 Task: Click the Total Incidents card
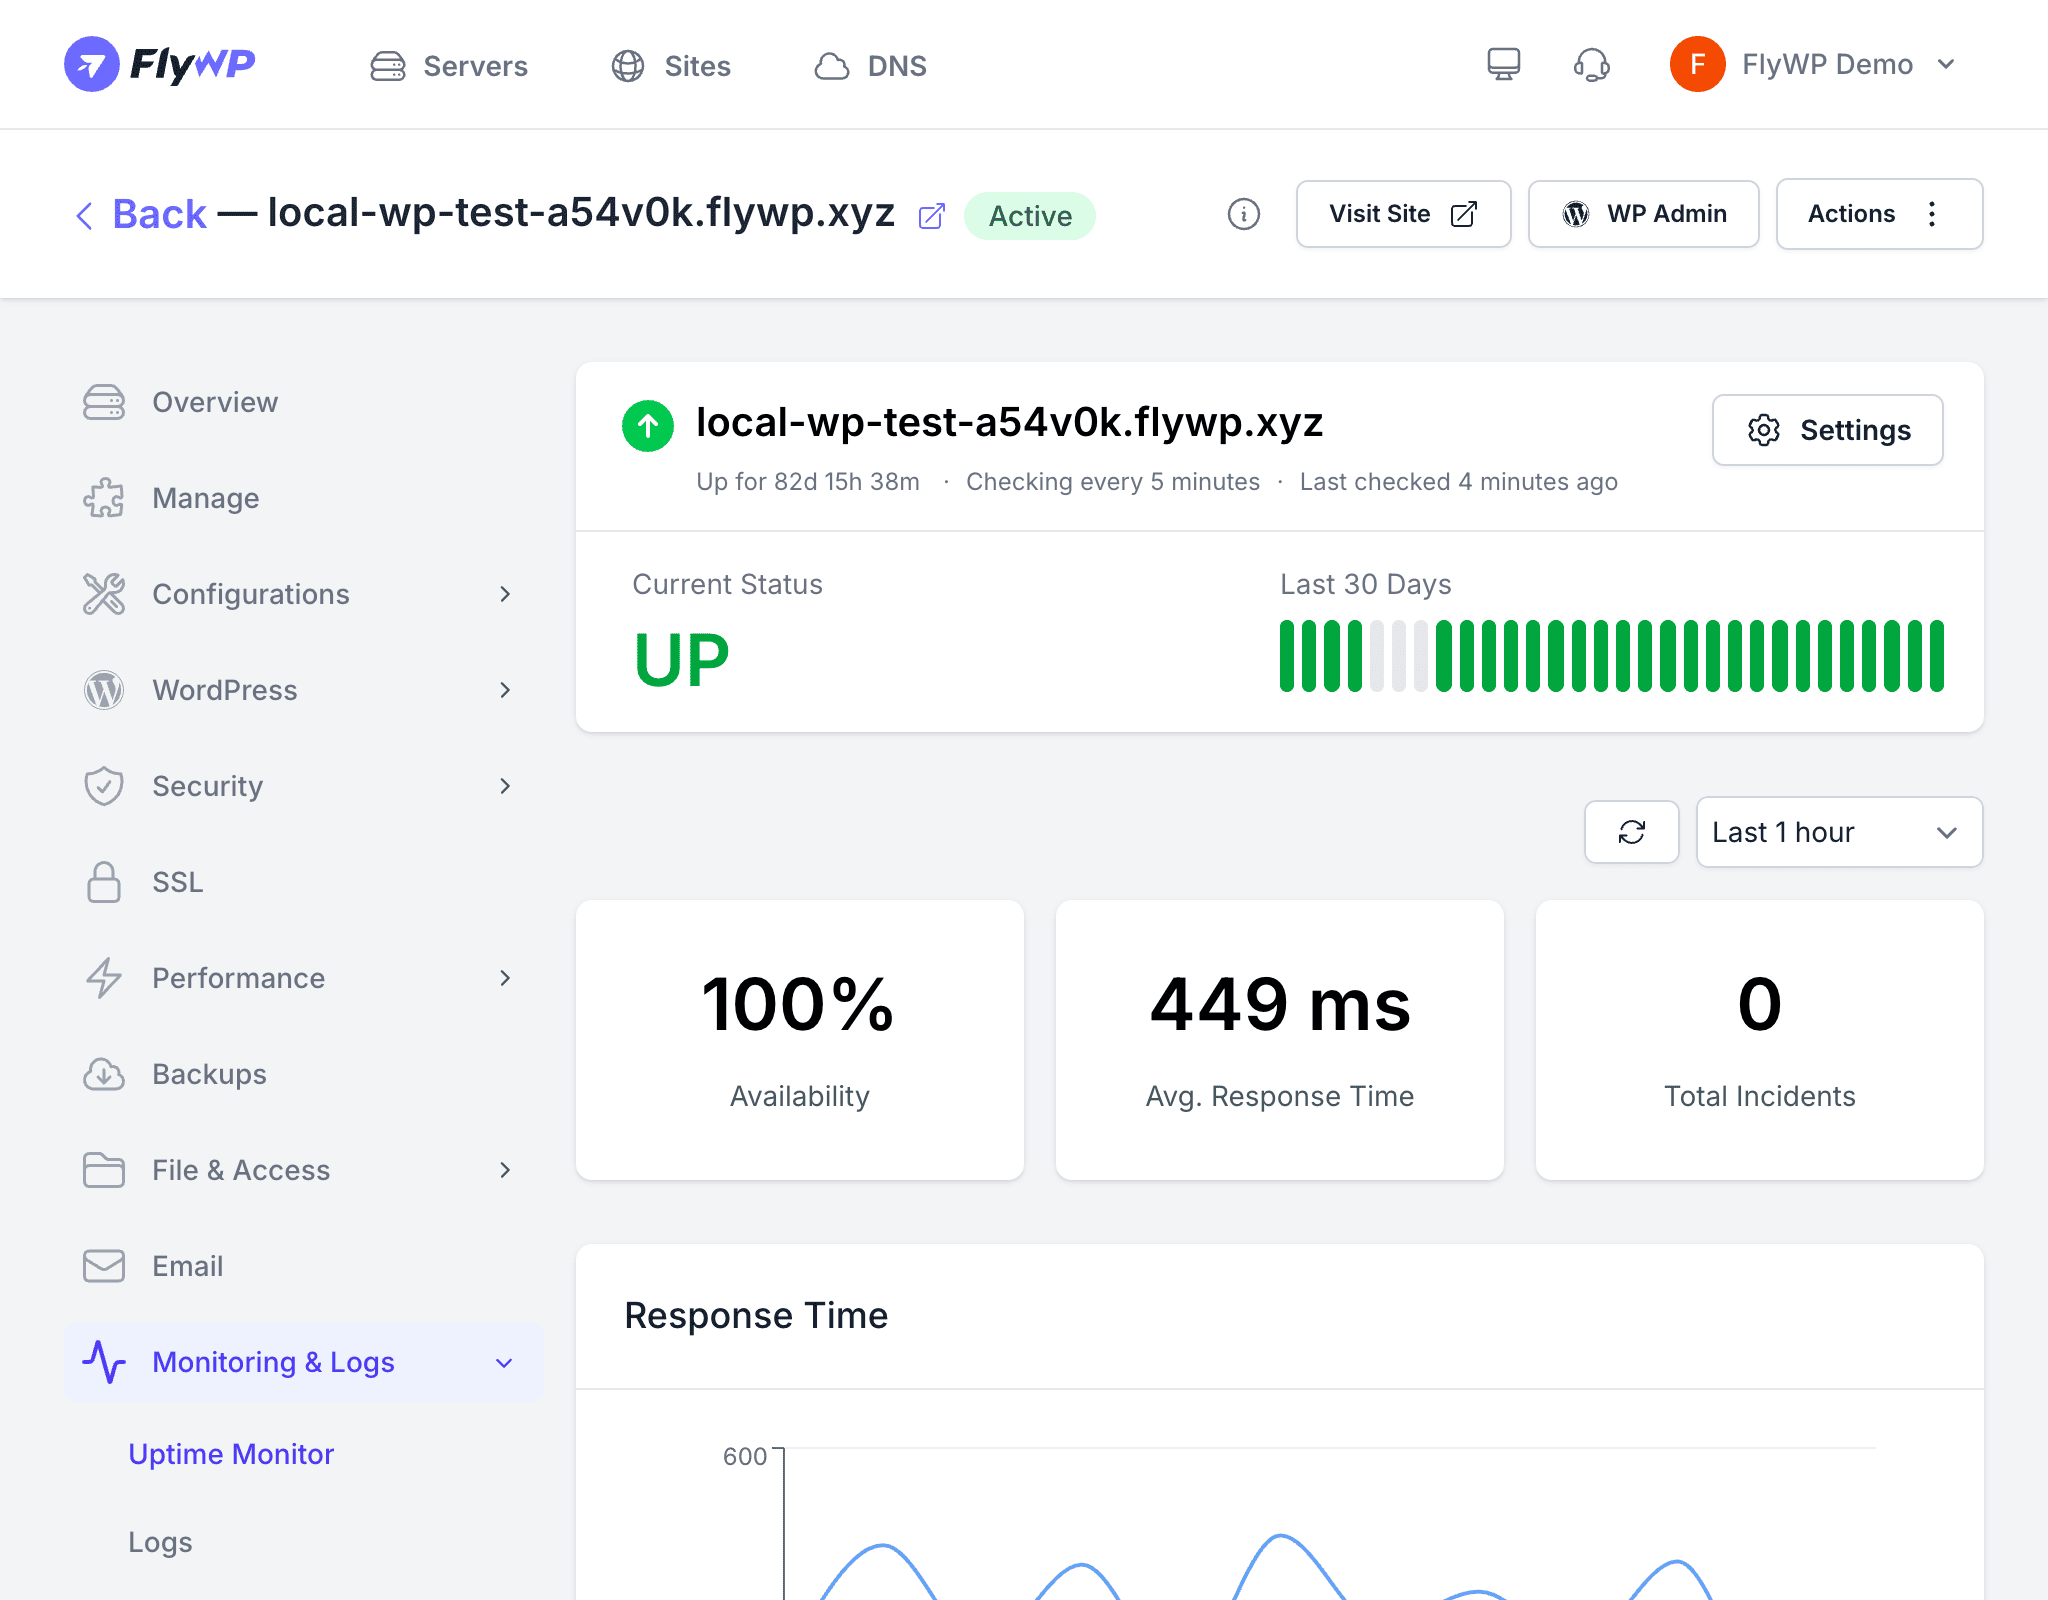[x=1759, y=1040]
